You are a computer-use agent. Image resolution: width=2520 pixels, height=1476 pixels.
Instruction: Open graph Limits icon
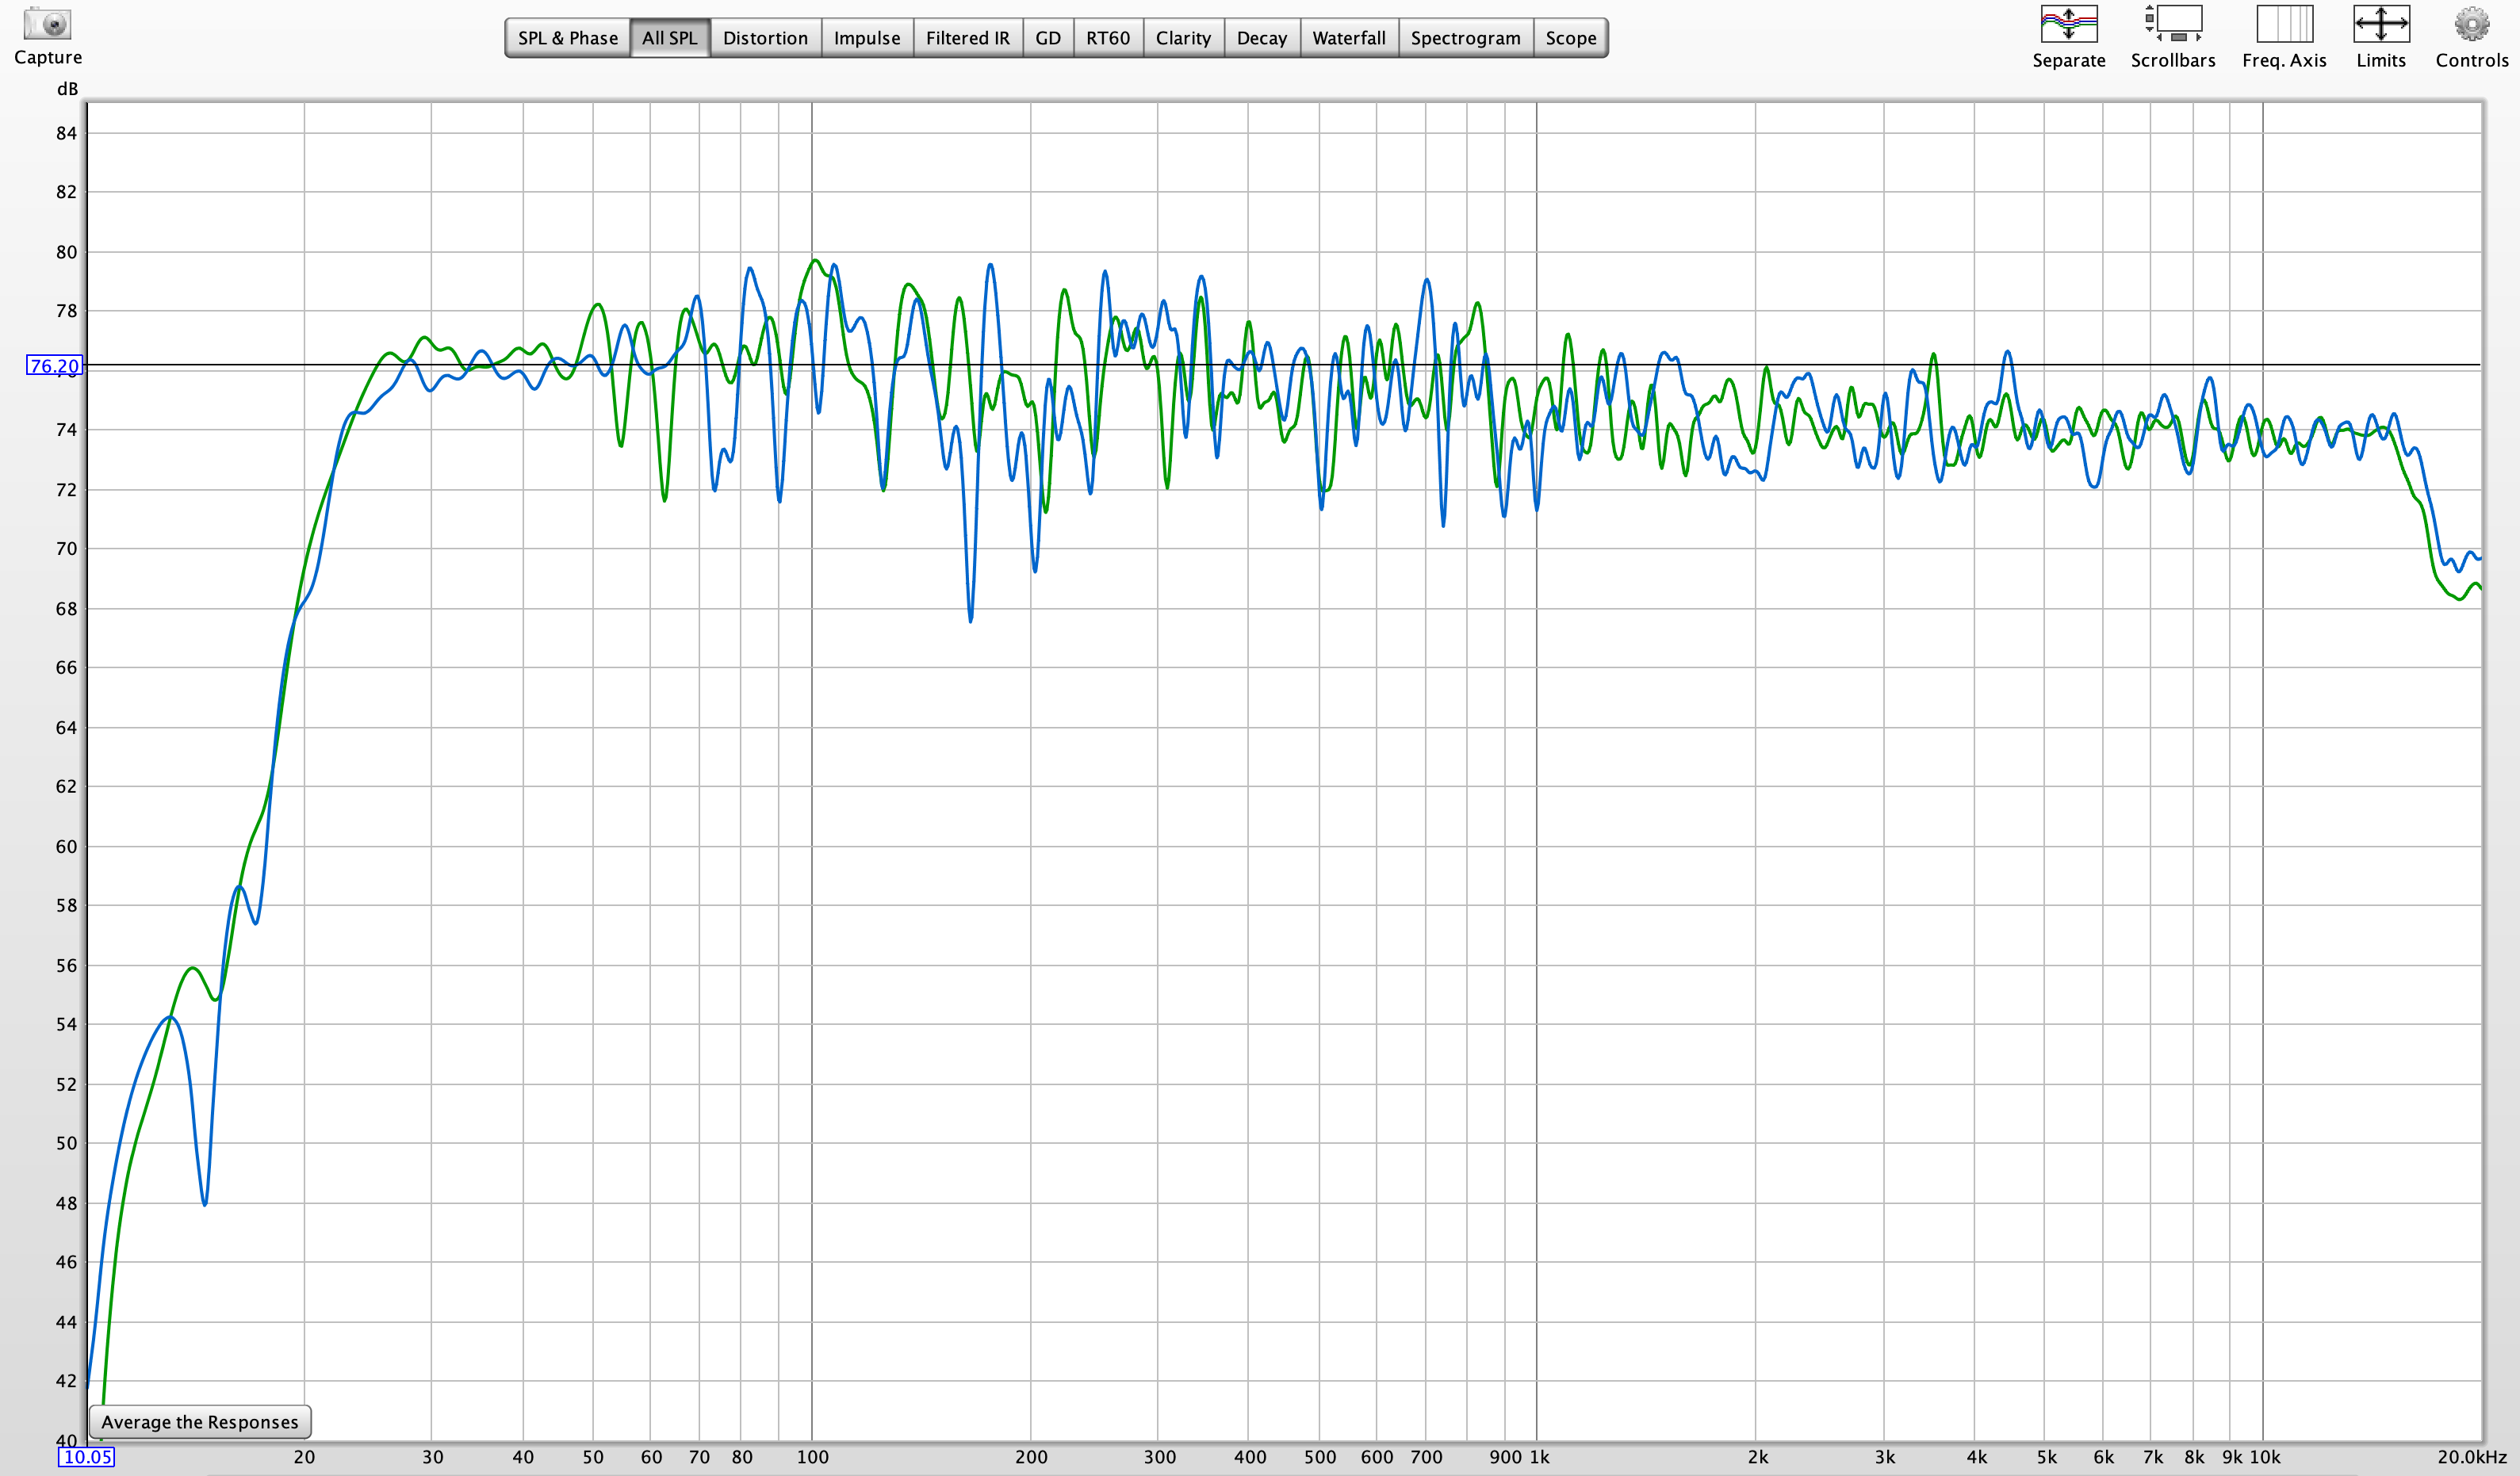[x=2380, y=24]
